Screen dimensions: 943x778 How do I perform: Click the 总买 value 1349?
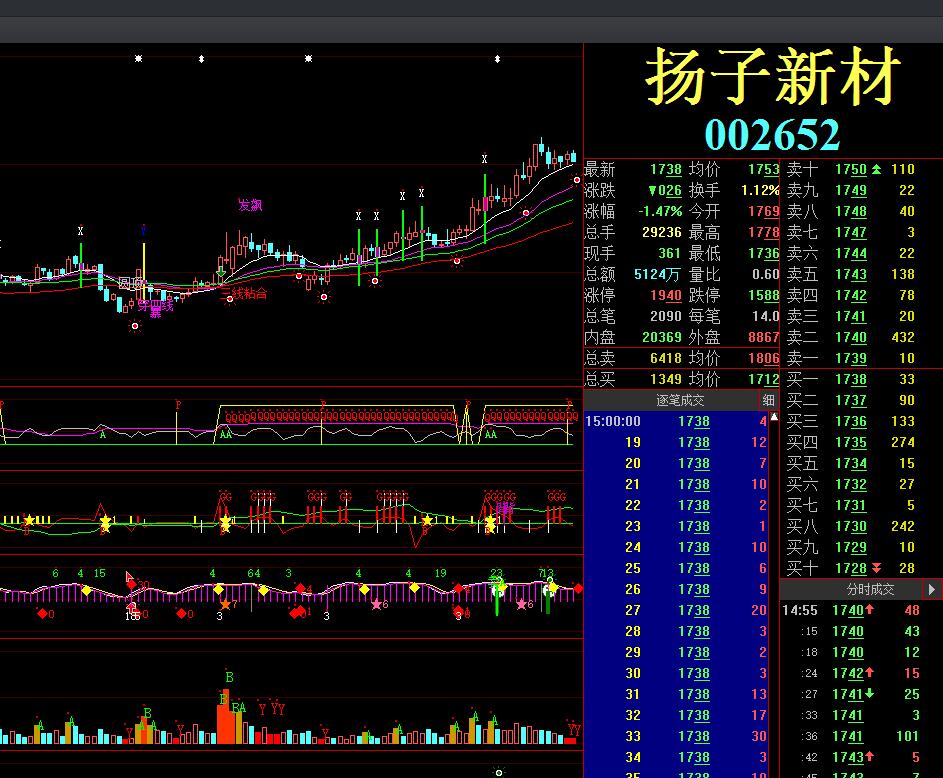click(x=666, y=379)
